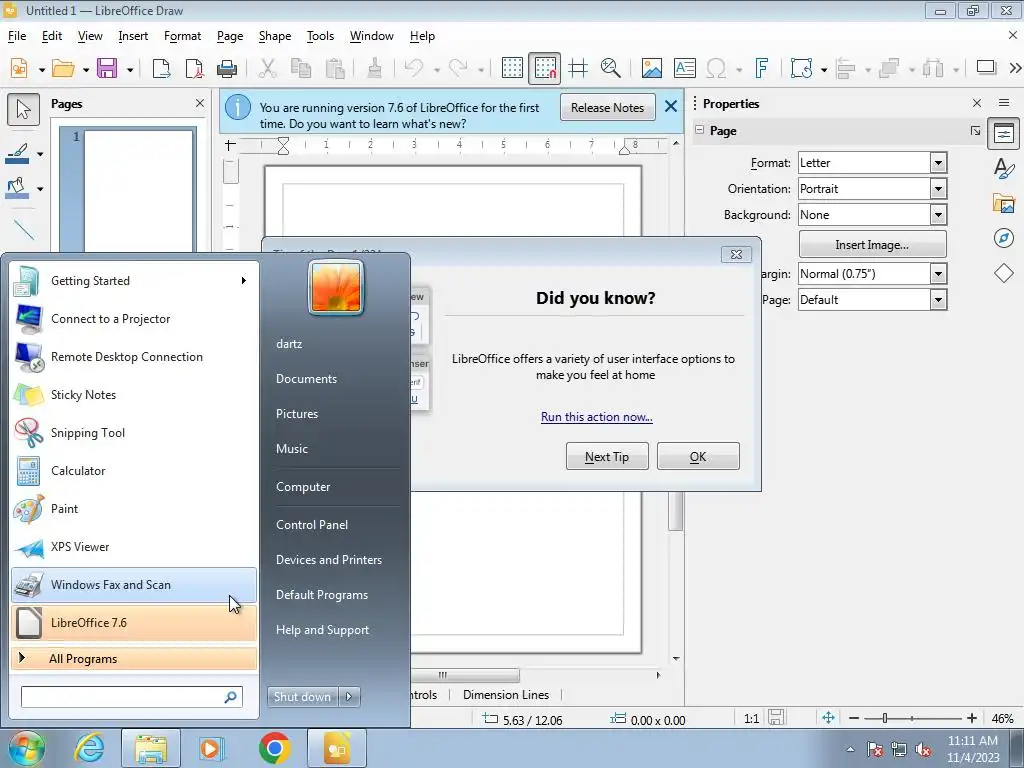Switch to the Dimension Lines layer tab

(505, 695)
